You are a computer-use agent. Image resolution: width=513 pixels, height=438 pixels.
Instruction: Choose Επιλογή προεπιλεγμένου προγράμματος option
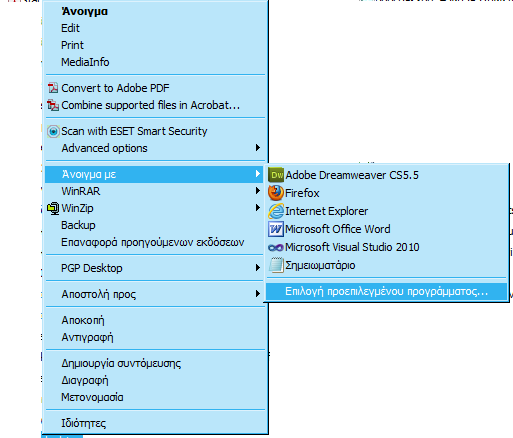(386, 292)
